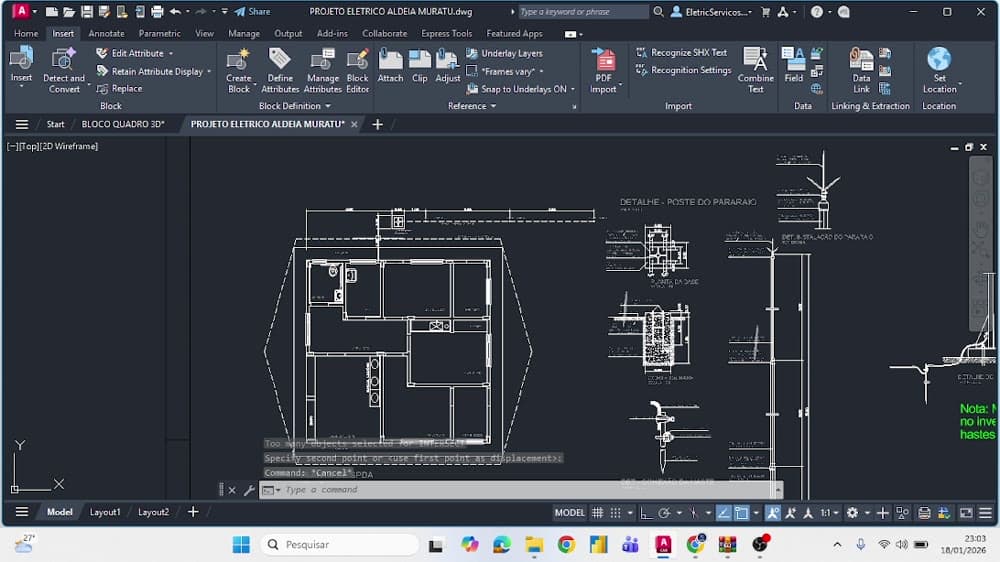Switch to the Annotate ribbon tab

(x=107, y=33)
